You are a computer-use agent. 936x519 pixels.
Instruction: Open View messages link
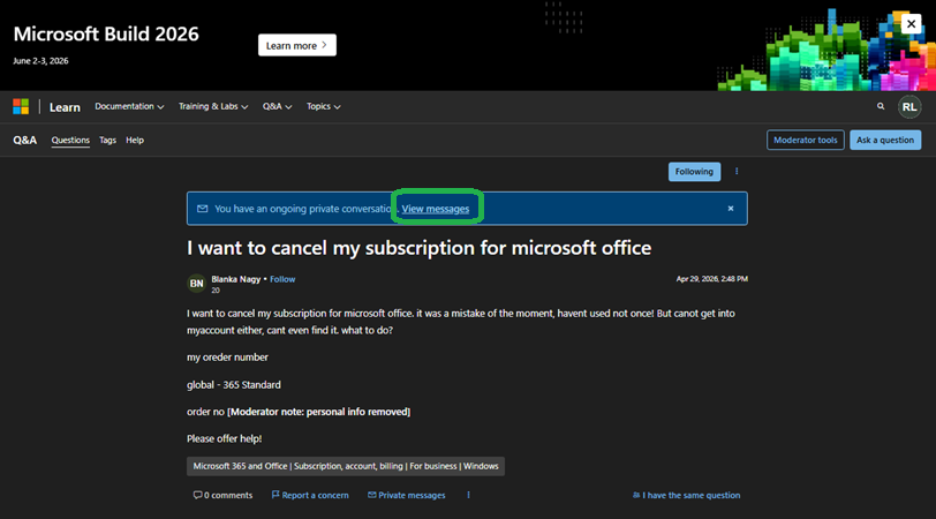pyautogui.click(x=435, y=209)
